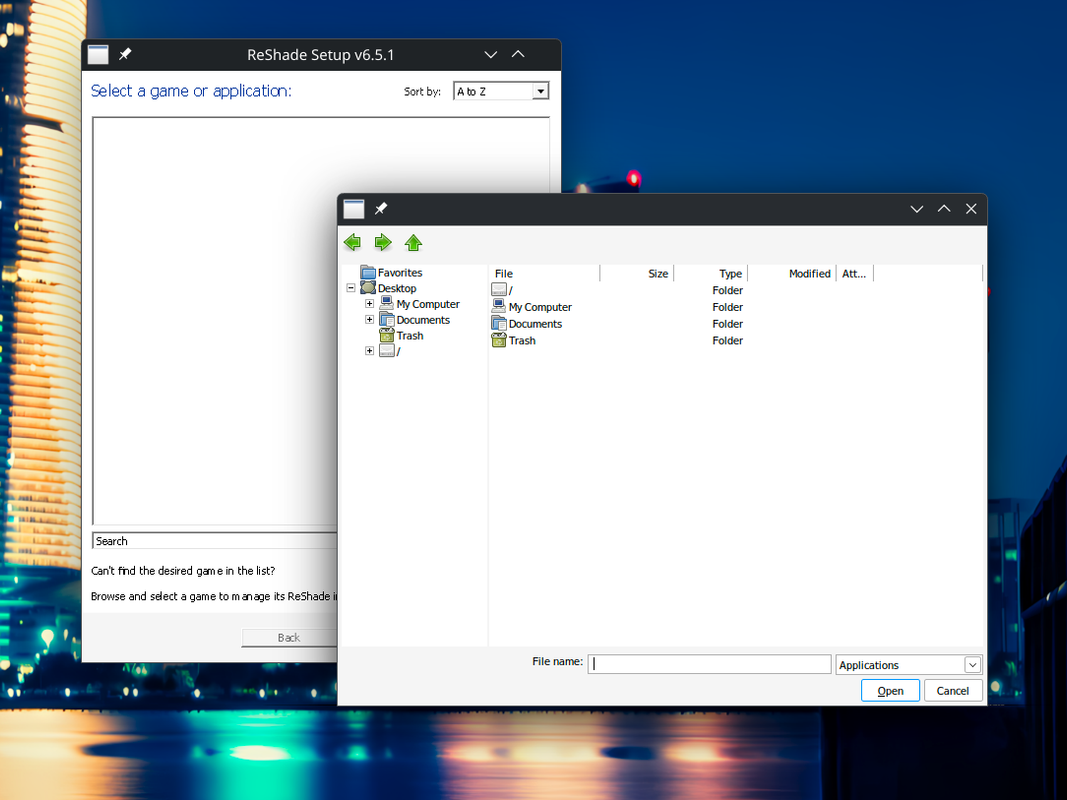This screenshot has height=800, width=1067.
Task: Open the Applications file type dropdown
Action: [972, 665]
